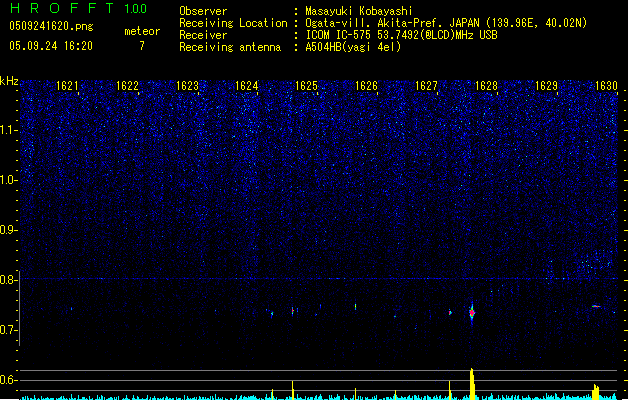Click the 1628 time axis marker
This screenshot has width=629, height=400.
(486, 86)
